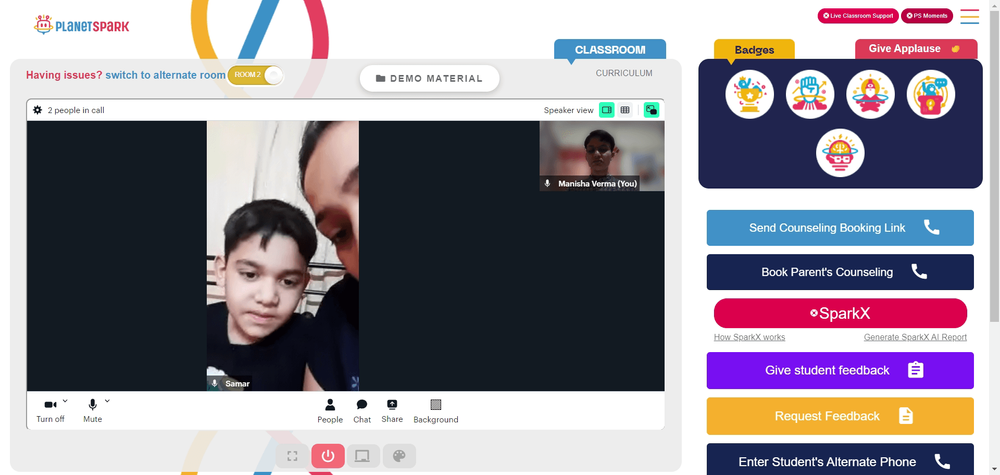The width and height of the screenshot is (1000, 475).
Task: Open the hamburger menu at top right
Action: point(969,16)
